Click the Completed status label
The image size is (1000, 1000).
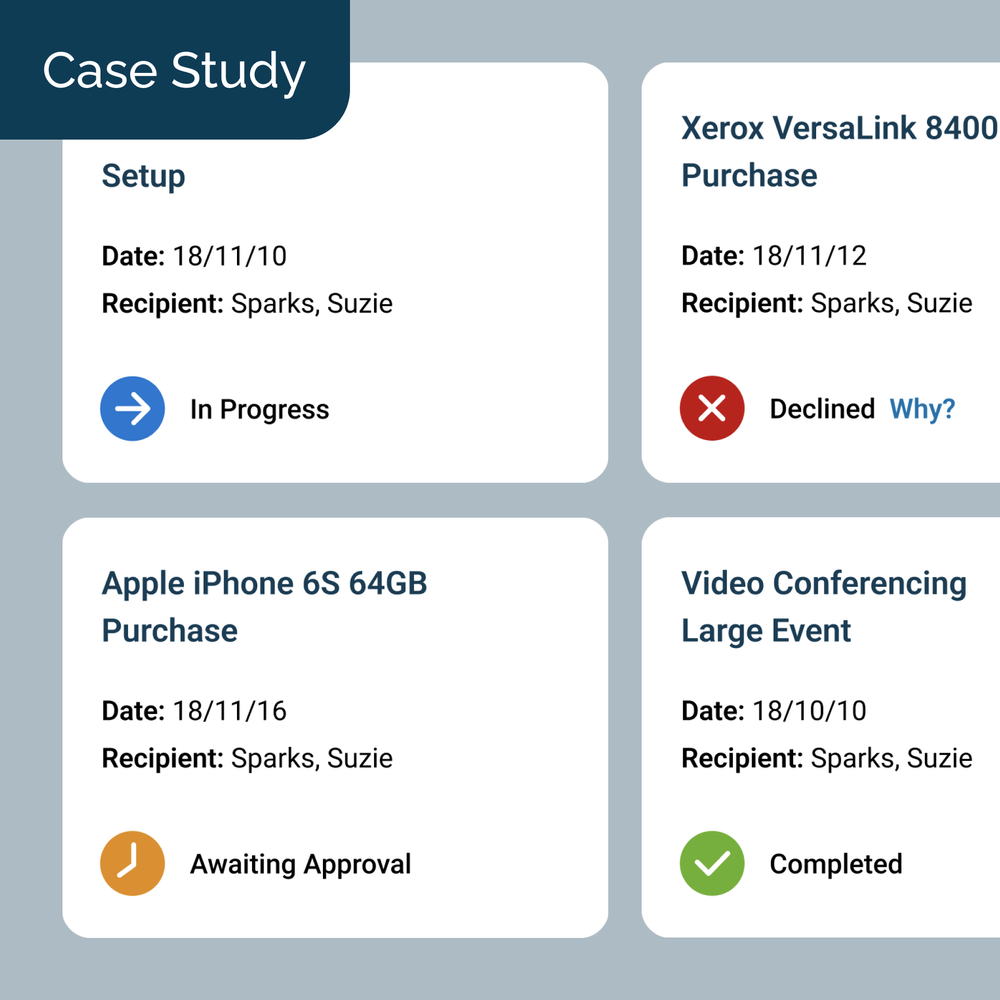click(836, 865)
